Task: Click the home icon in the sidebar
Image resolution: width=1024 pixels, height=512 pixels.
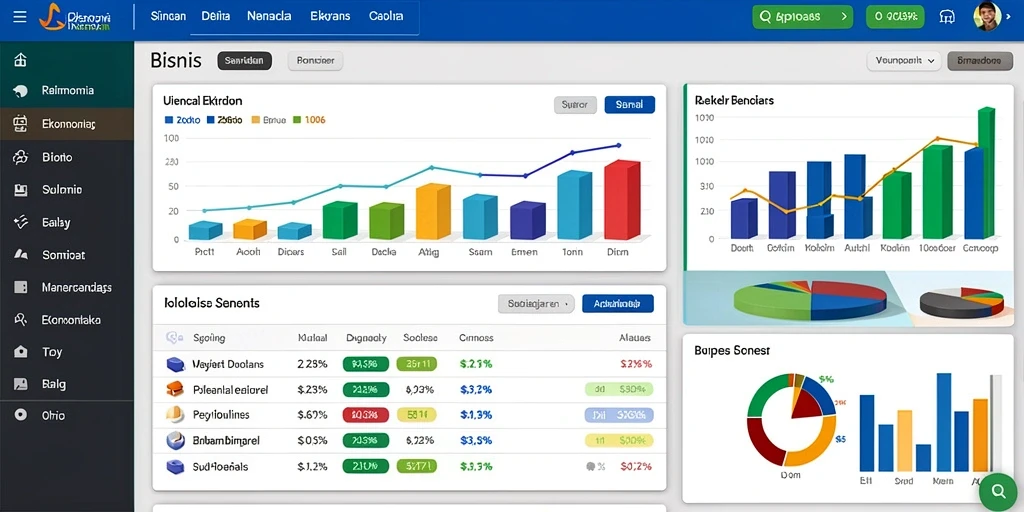Action: pos(21,60)
